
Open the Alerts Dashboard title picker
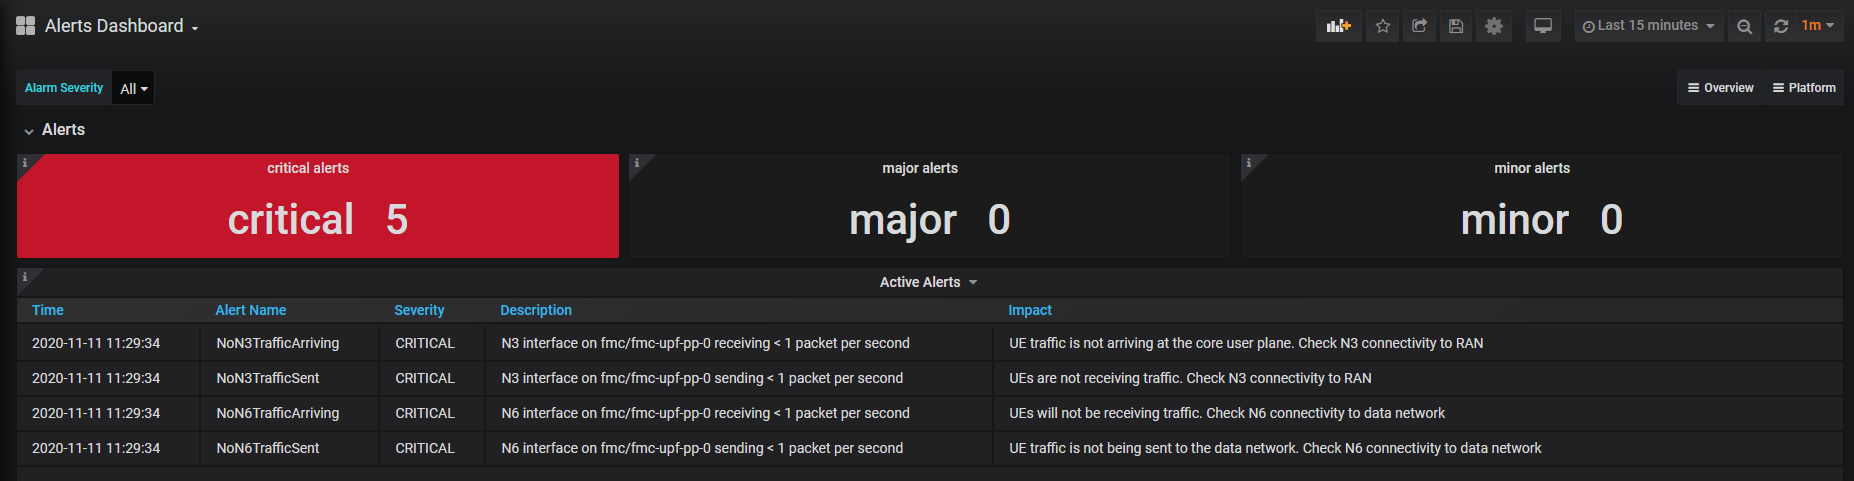tap(121, 26)
